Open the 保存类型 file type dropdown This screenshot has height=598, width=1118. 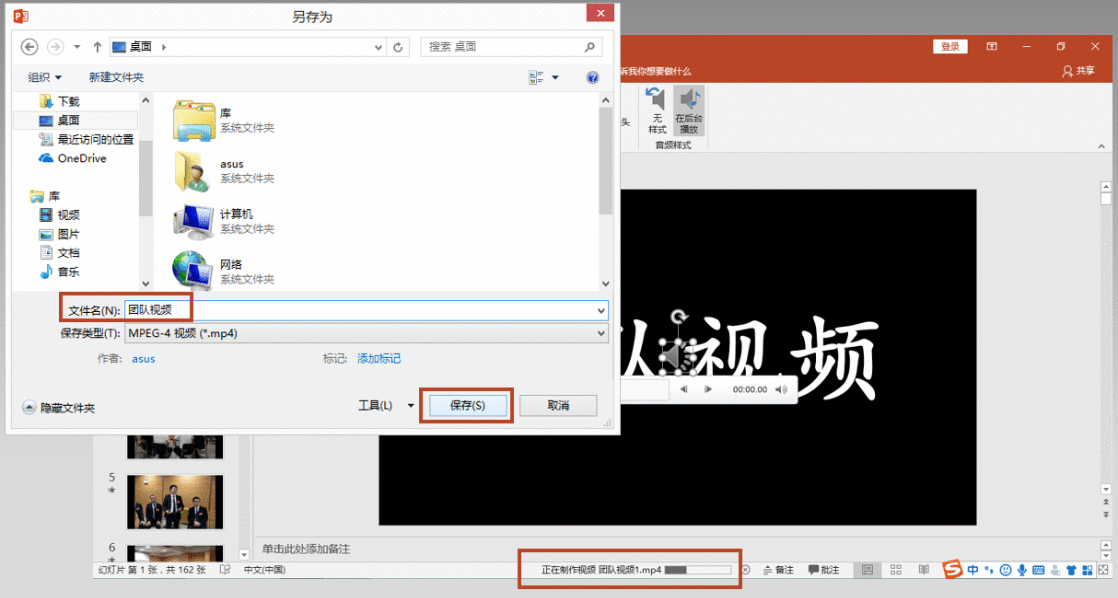pyautogui.click(x=600, y=333)
